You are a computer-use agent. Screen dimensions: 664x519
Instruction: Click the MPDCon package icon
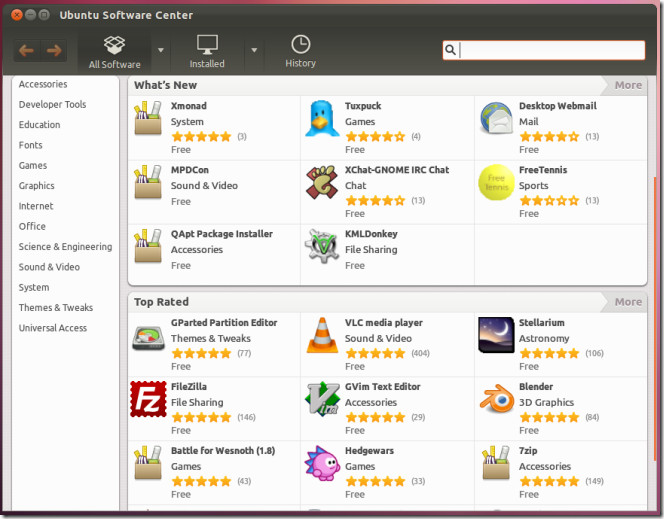click(x=148, y=182)
